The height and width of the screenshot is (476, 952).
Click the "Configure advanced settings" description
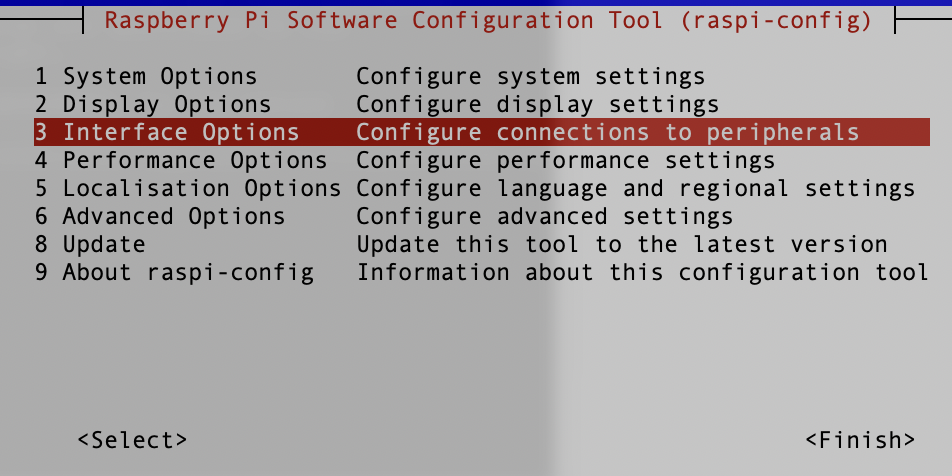click(x=545, y=216)
